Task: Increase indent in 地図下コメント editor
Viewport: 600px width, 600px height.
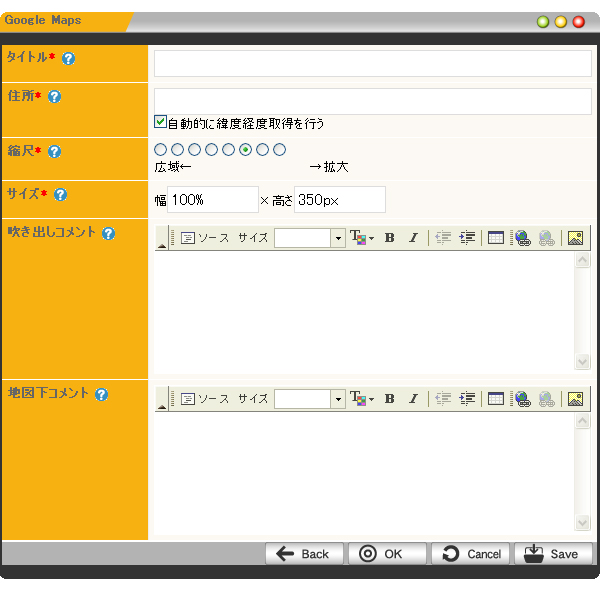Action: pos(467,399)
